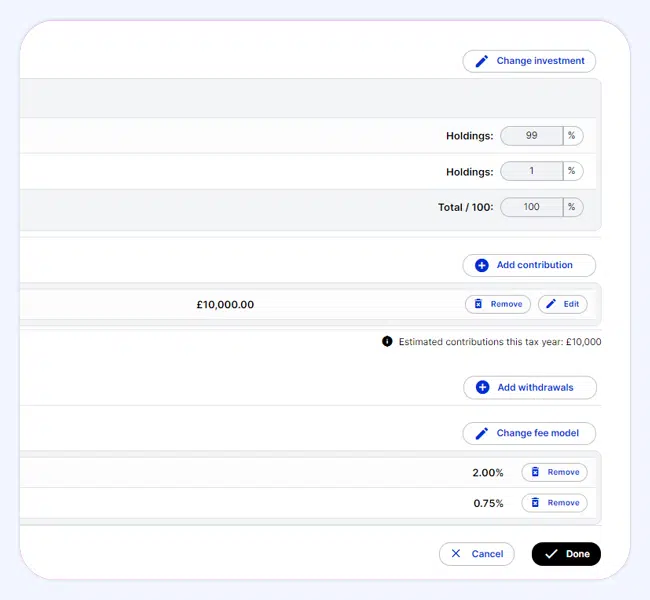Select the Holdings field showing 1

tap(531, 171)
